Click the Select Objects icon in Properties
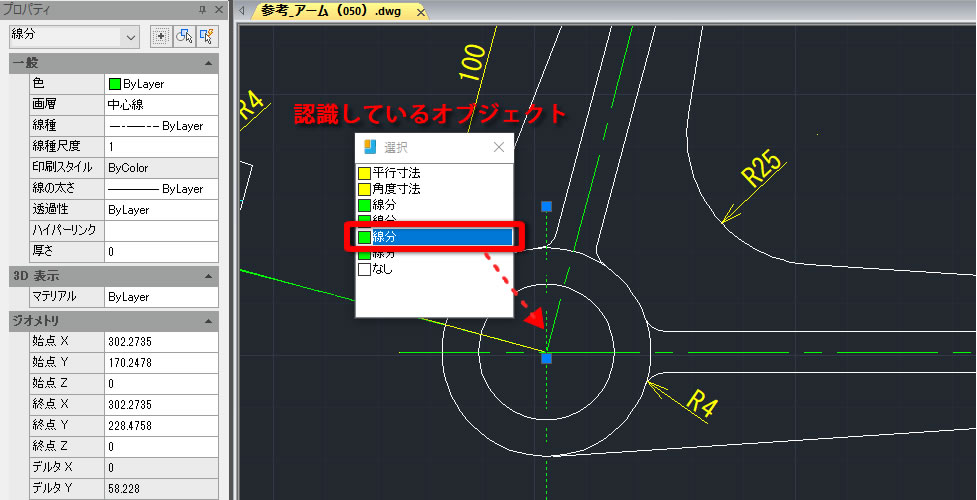Image resolution: width=977 pixels, height=500 pixels. (184, 36)
